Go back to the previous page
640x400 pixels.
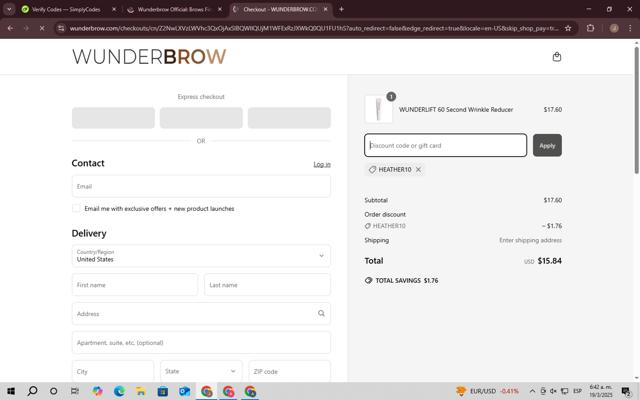[11, 28]
